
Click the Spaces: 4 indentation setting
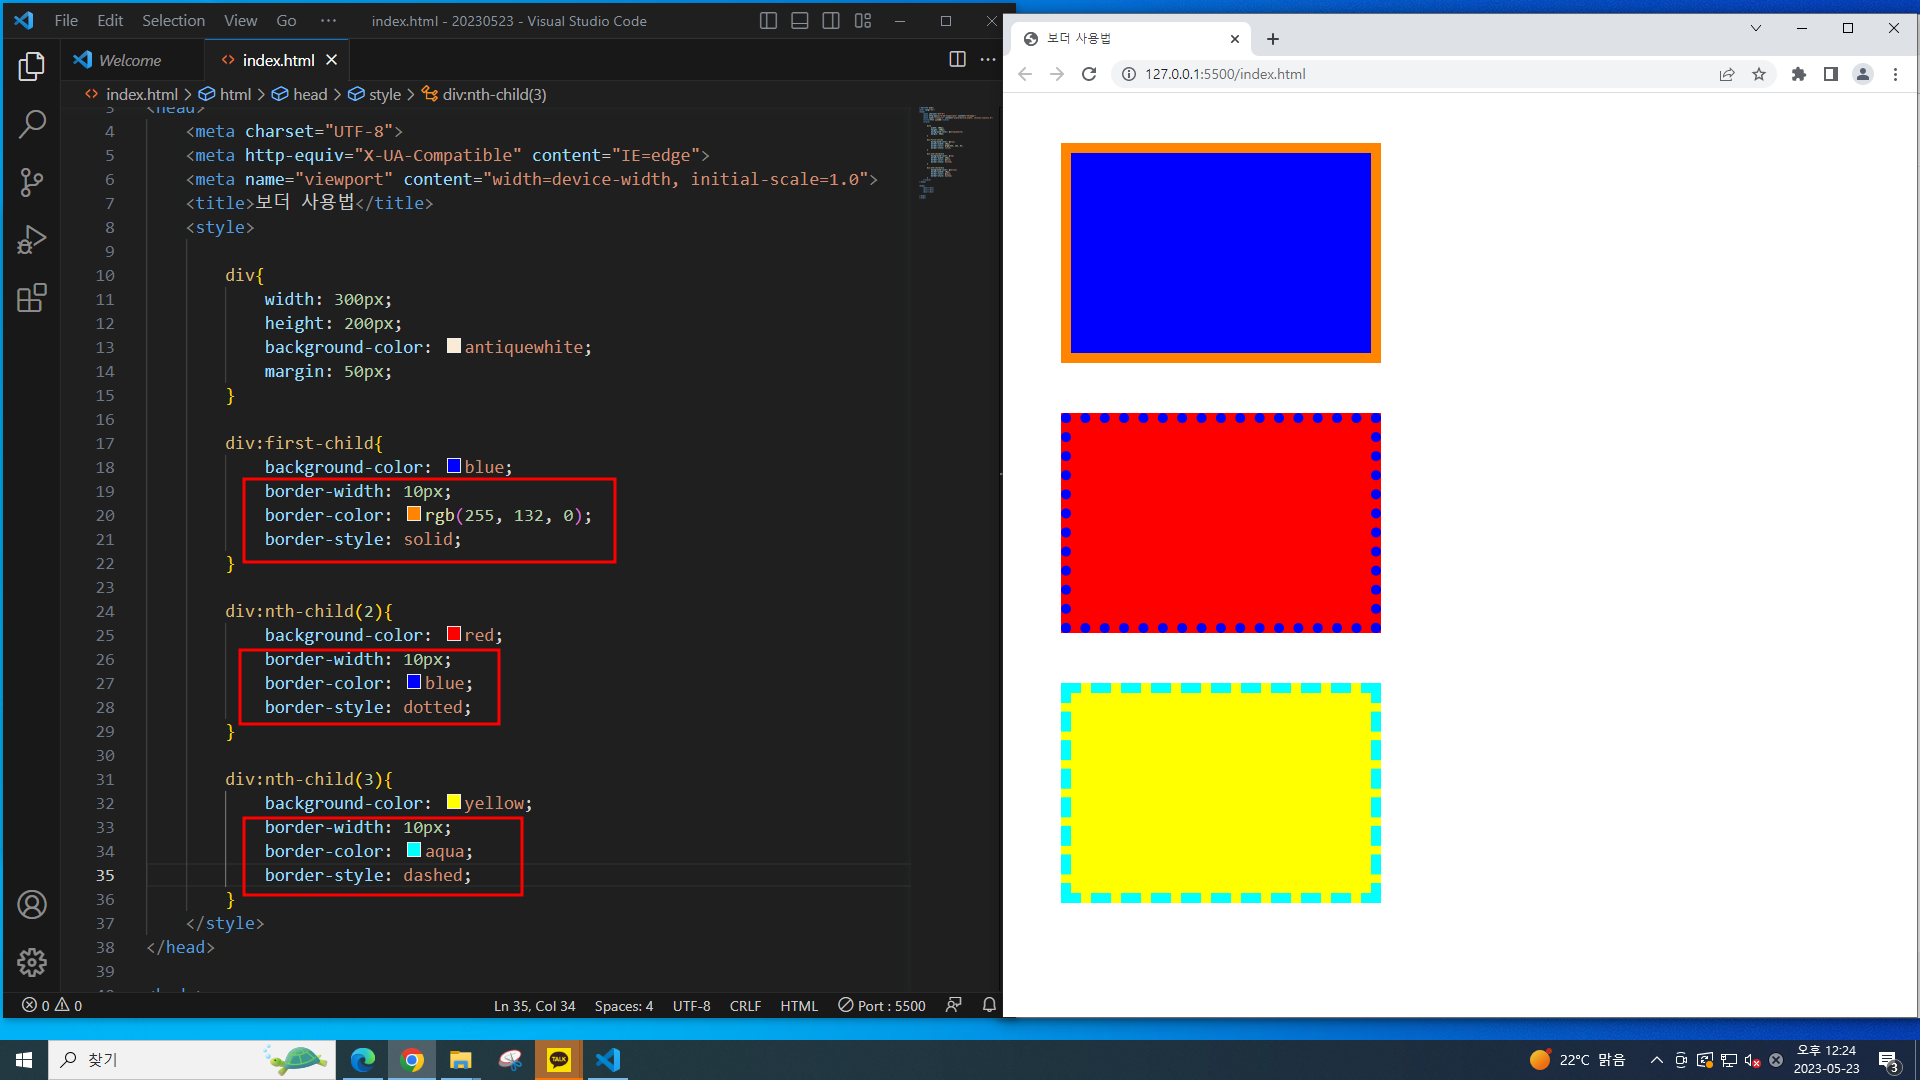623,1006
